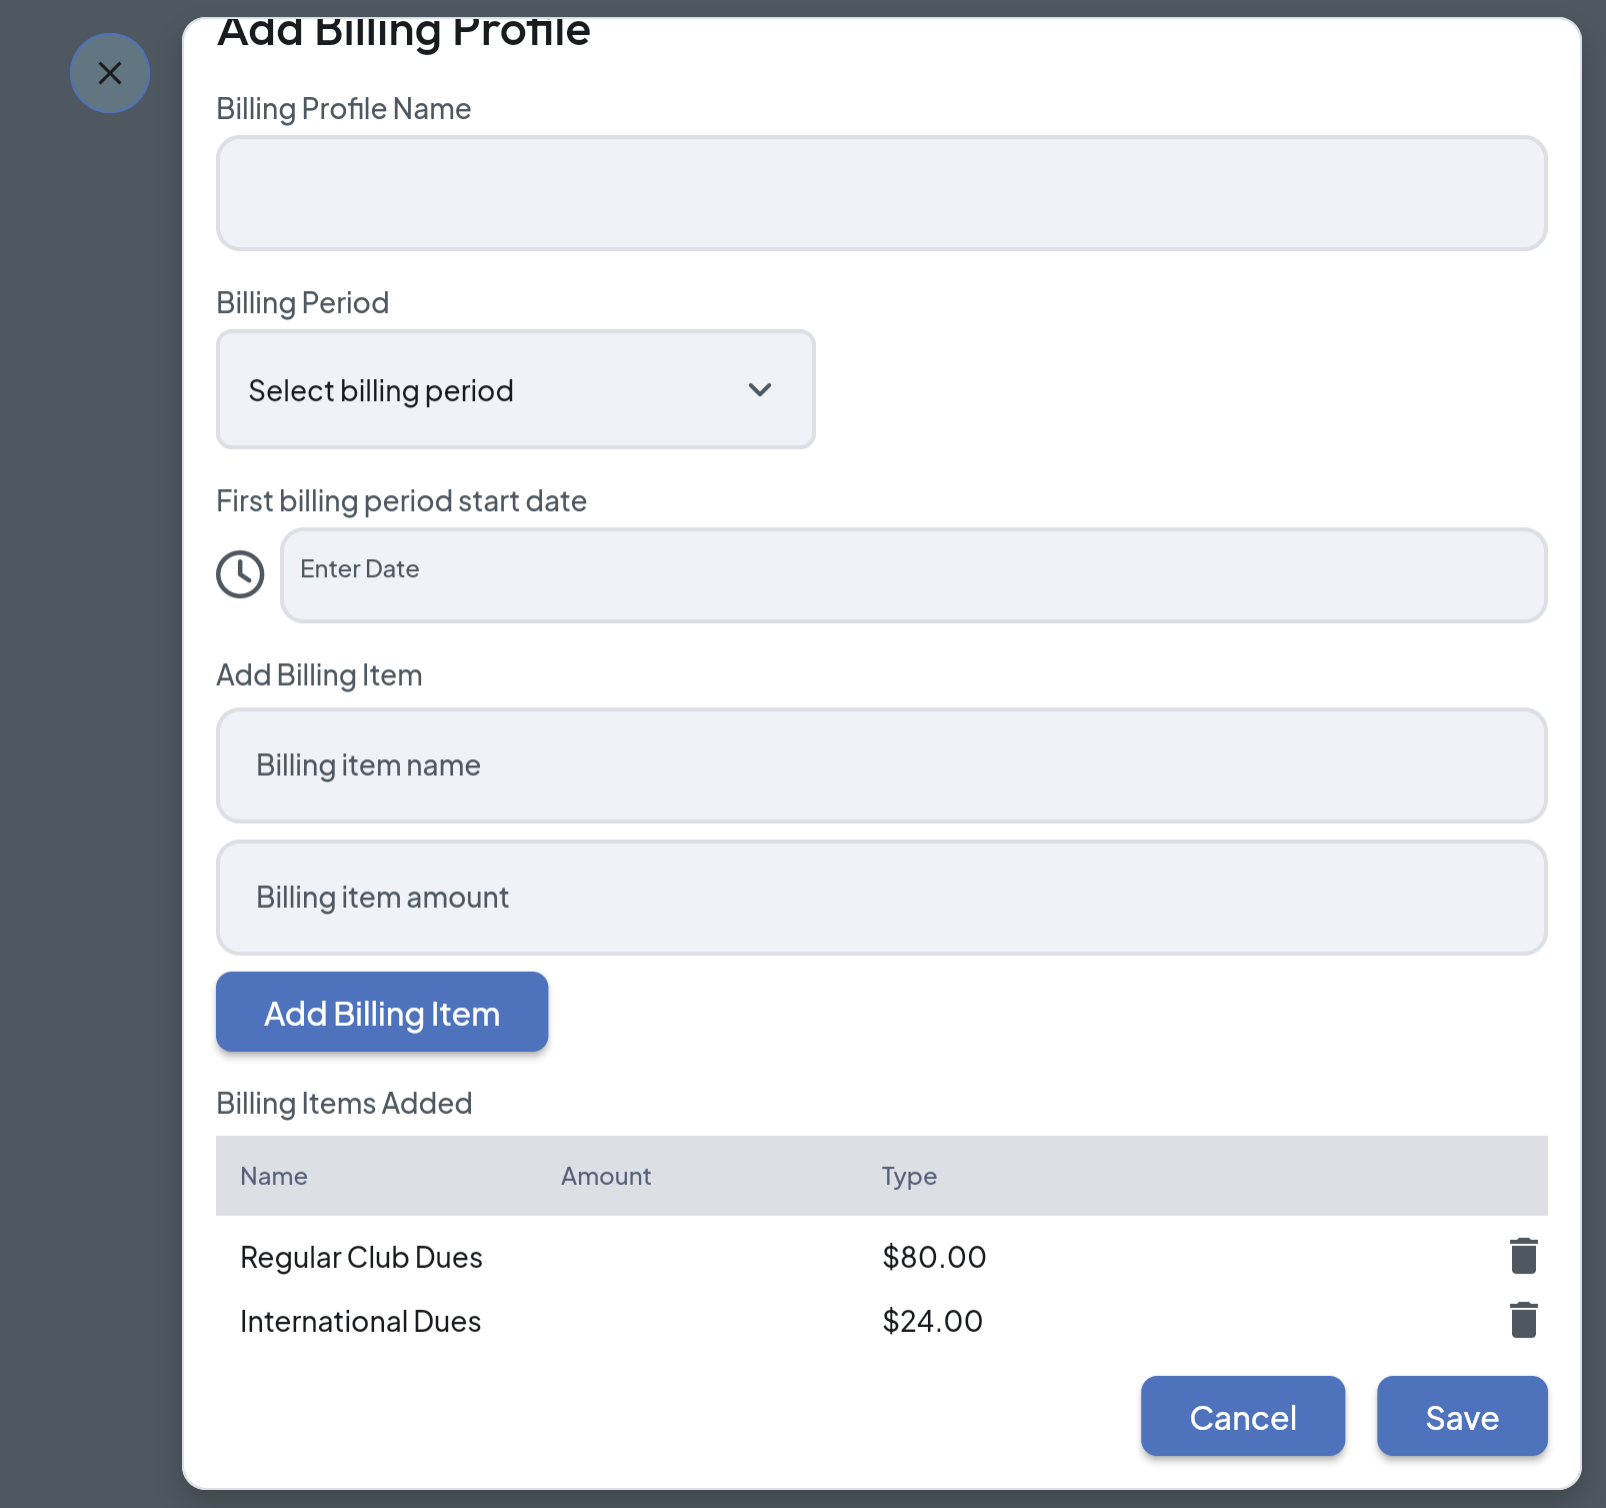Select the Billing item amount field
The width and height of the screenshot is (1606, 1508).
coord(881,898)
